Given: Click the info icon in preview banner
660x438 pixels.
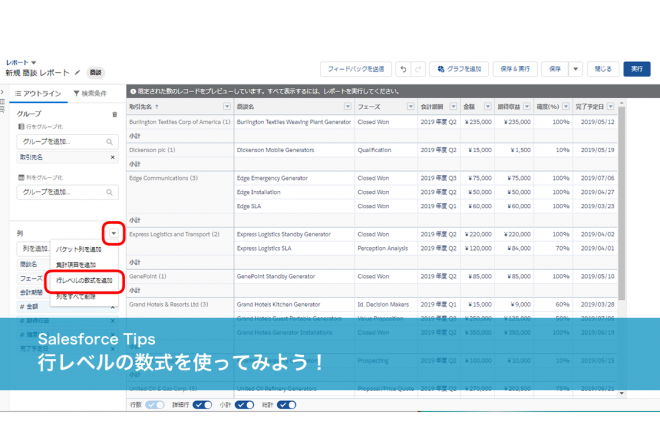Looking at the screenshot, I should [x=133, y=91].
